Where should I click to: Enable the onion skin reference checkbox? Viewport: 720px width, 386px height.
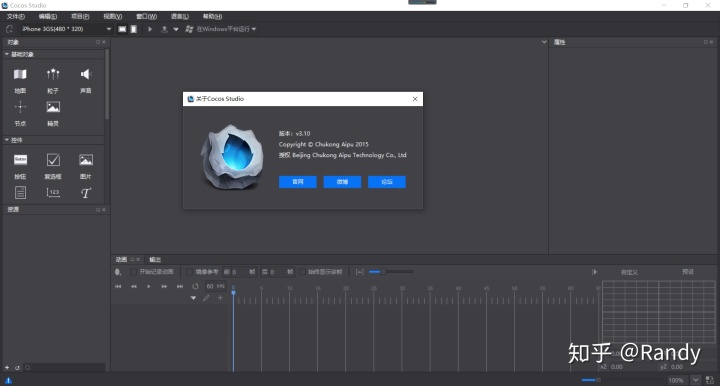pos(189,272)
